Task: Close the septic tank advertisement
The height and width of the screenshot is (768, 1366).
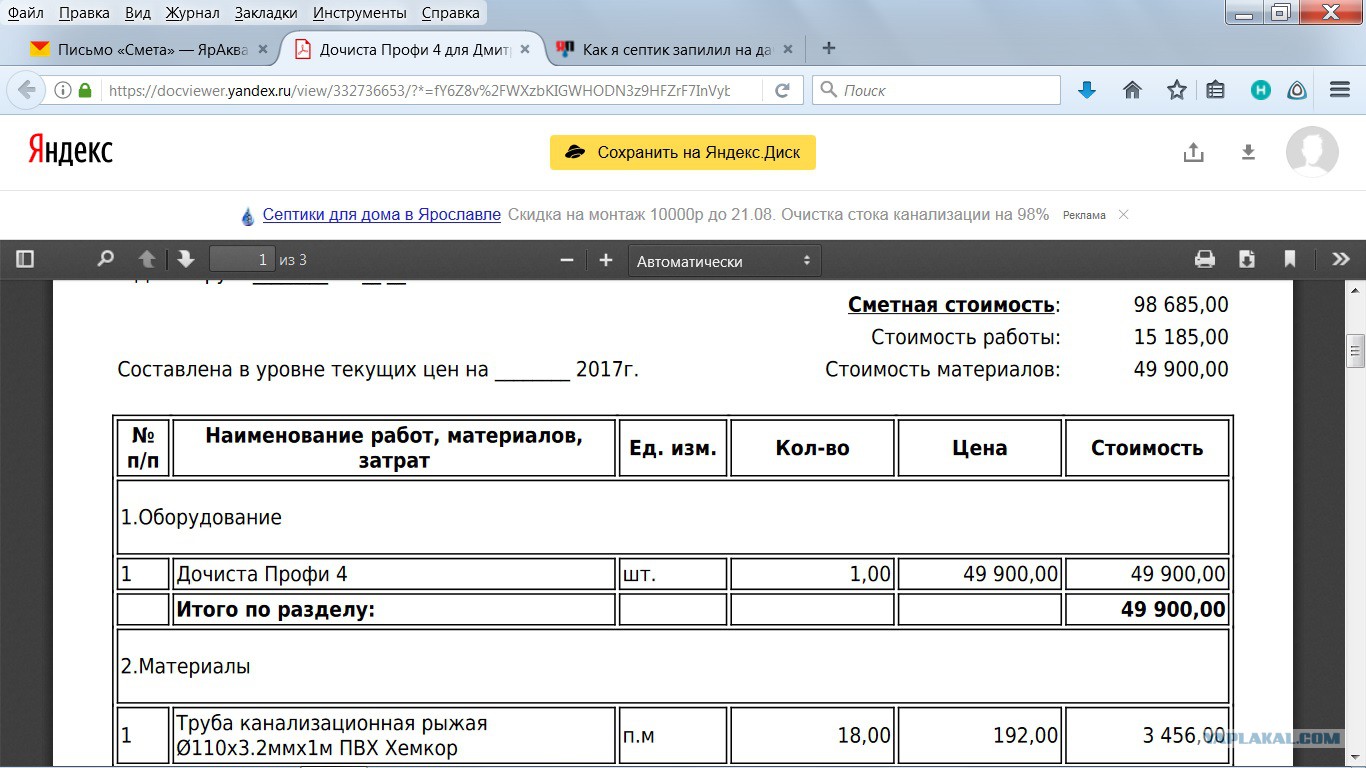Action: point(1123,215)
